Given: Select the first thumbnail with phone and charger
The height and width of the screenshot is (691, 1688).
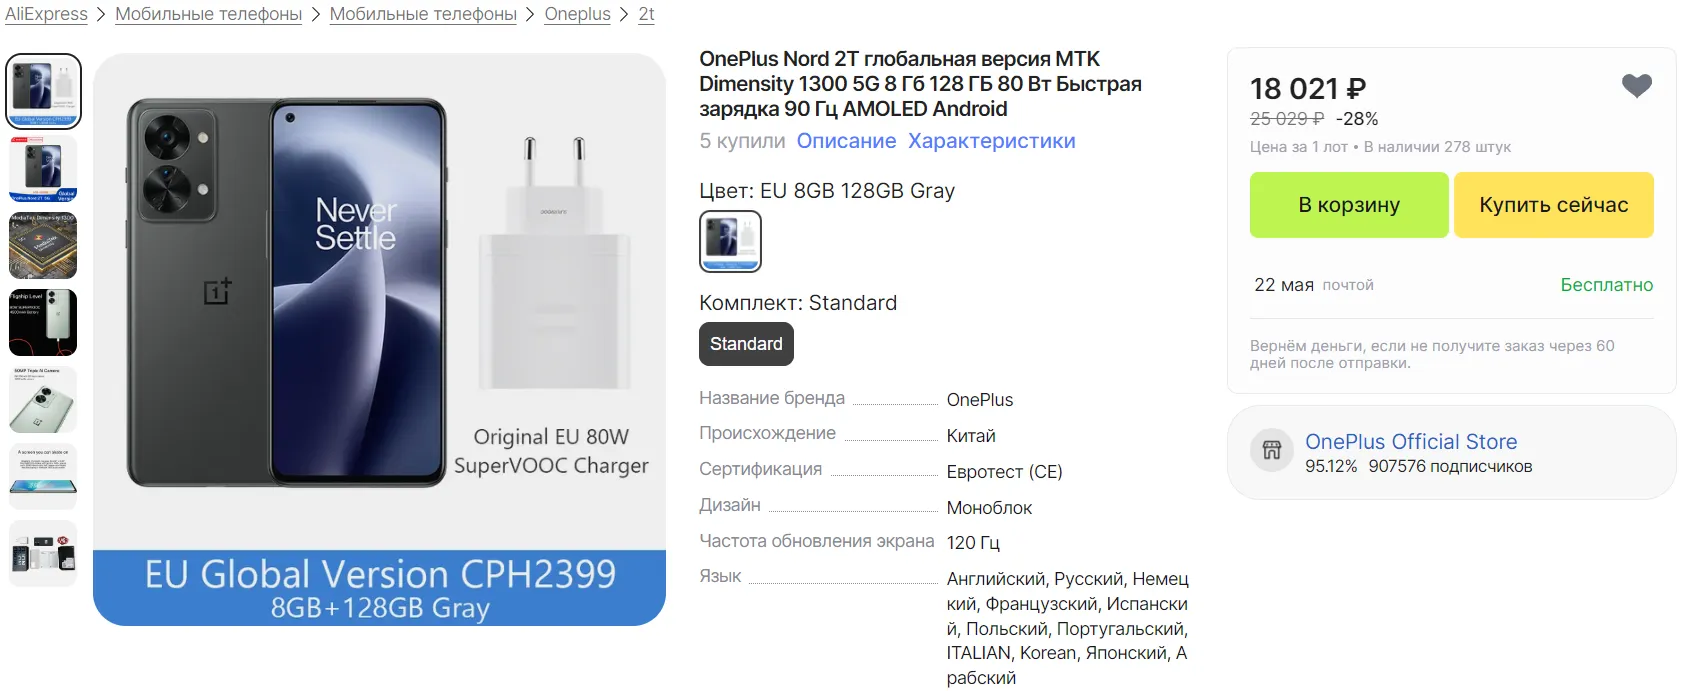Looking at the screenshot, I should click(43, 91).
